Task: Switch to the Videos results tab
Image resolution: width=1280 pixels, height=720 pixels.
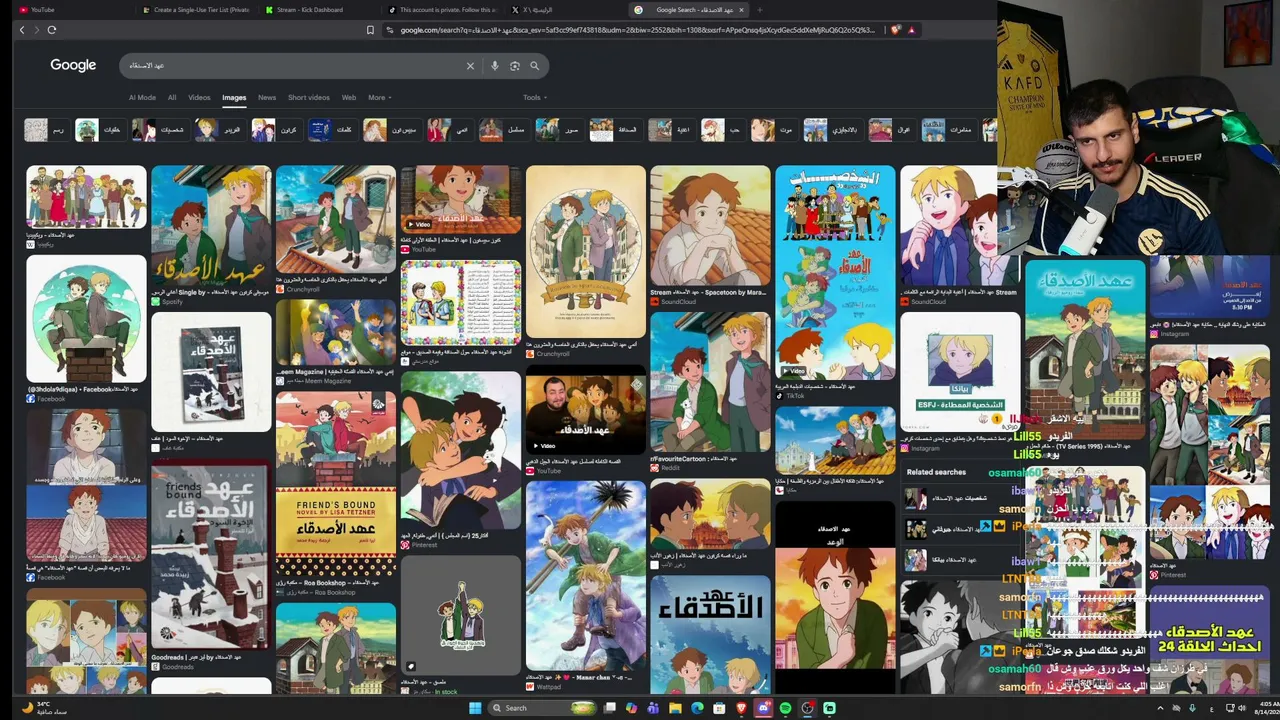Action: pos(199,98)
